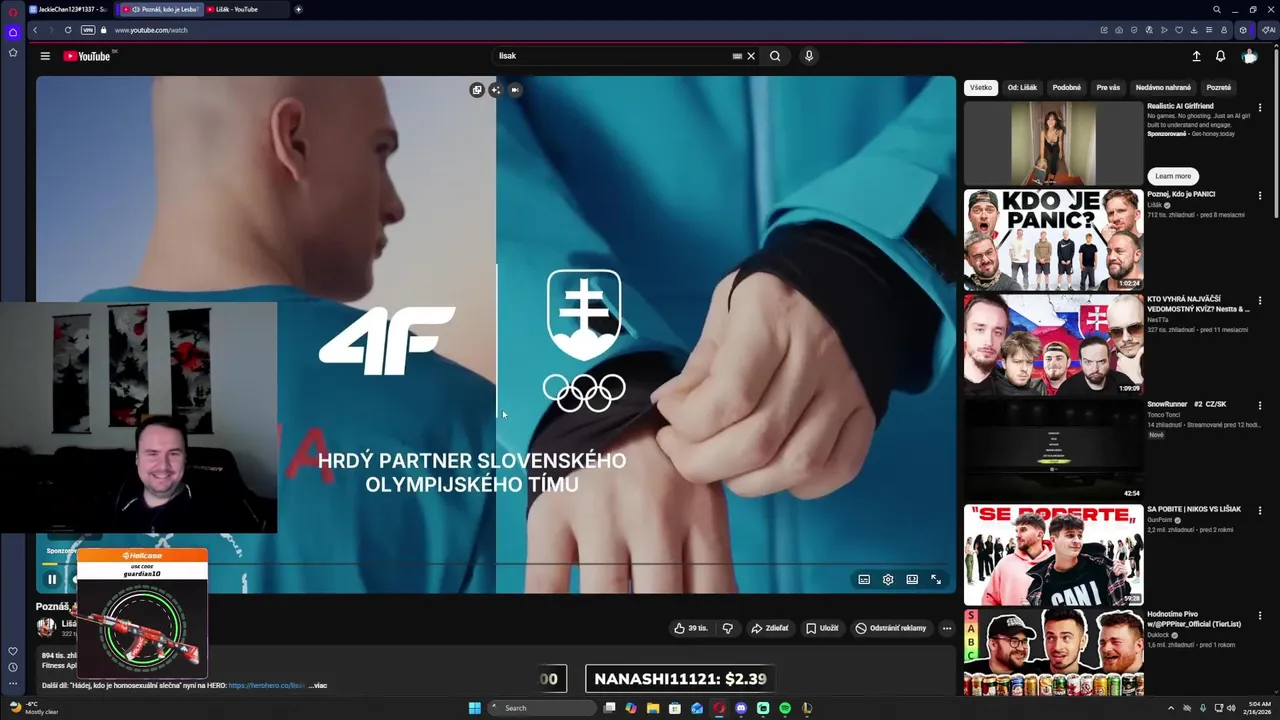Pause the video
1280x720 pixels.
[x=52, y=579]
